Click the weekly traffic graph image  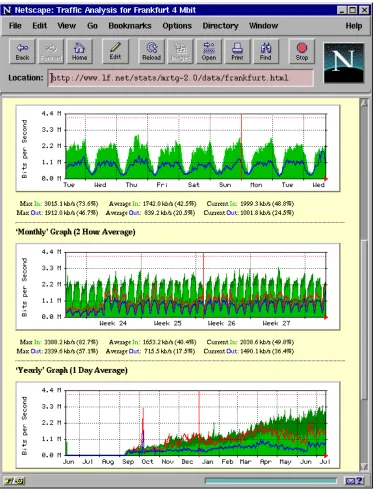click(178, 148)
